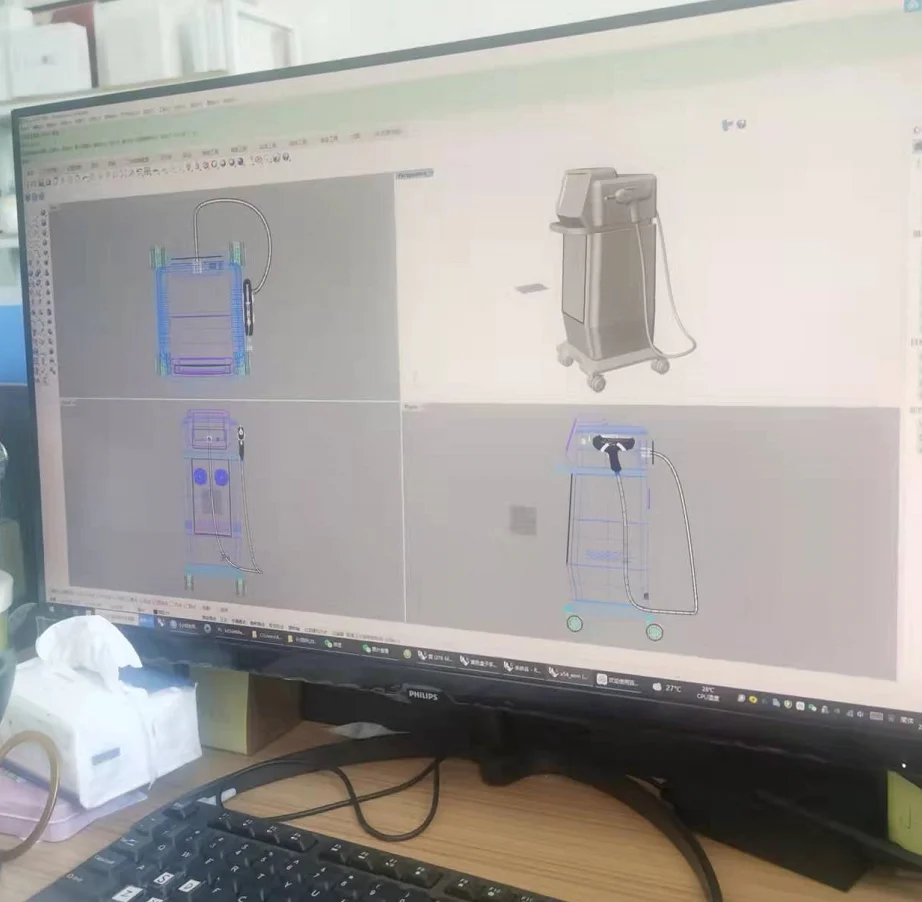The width and height of the screenshot is (922, 902).
Task: Select the Perspective viewport title tab
Action: [415, 174]
